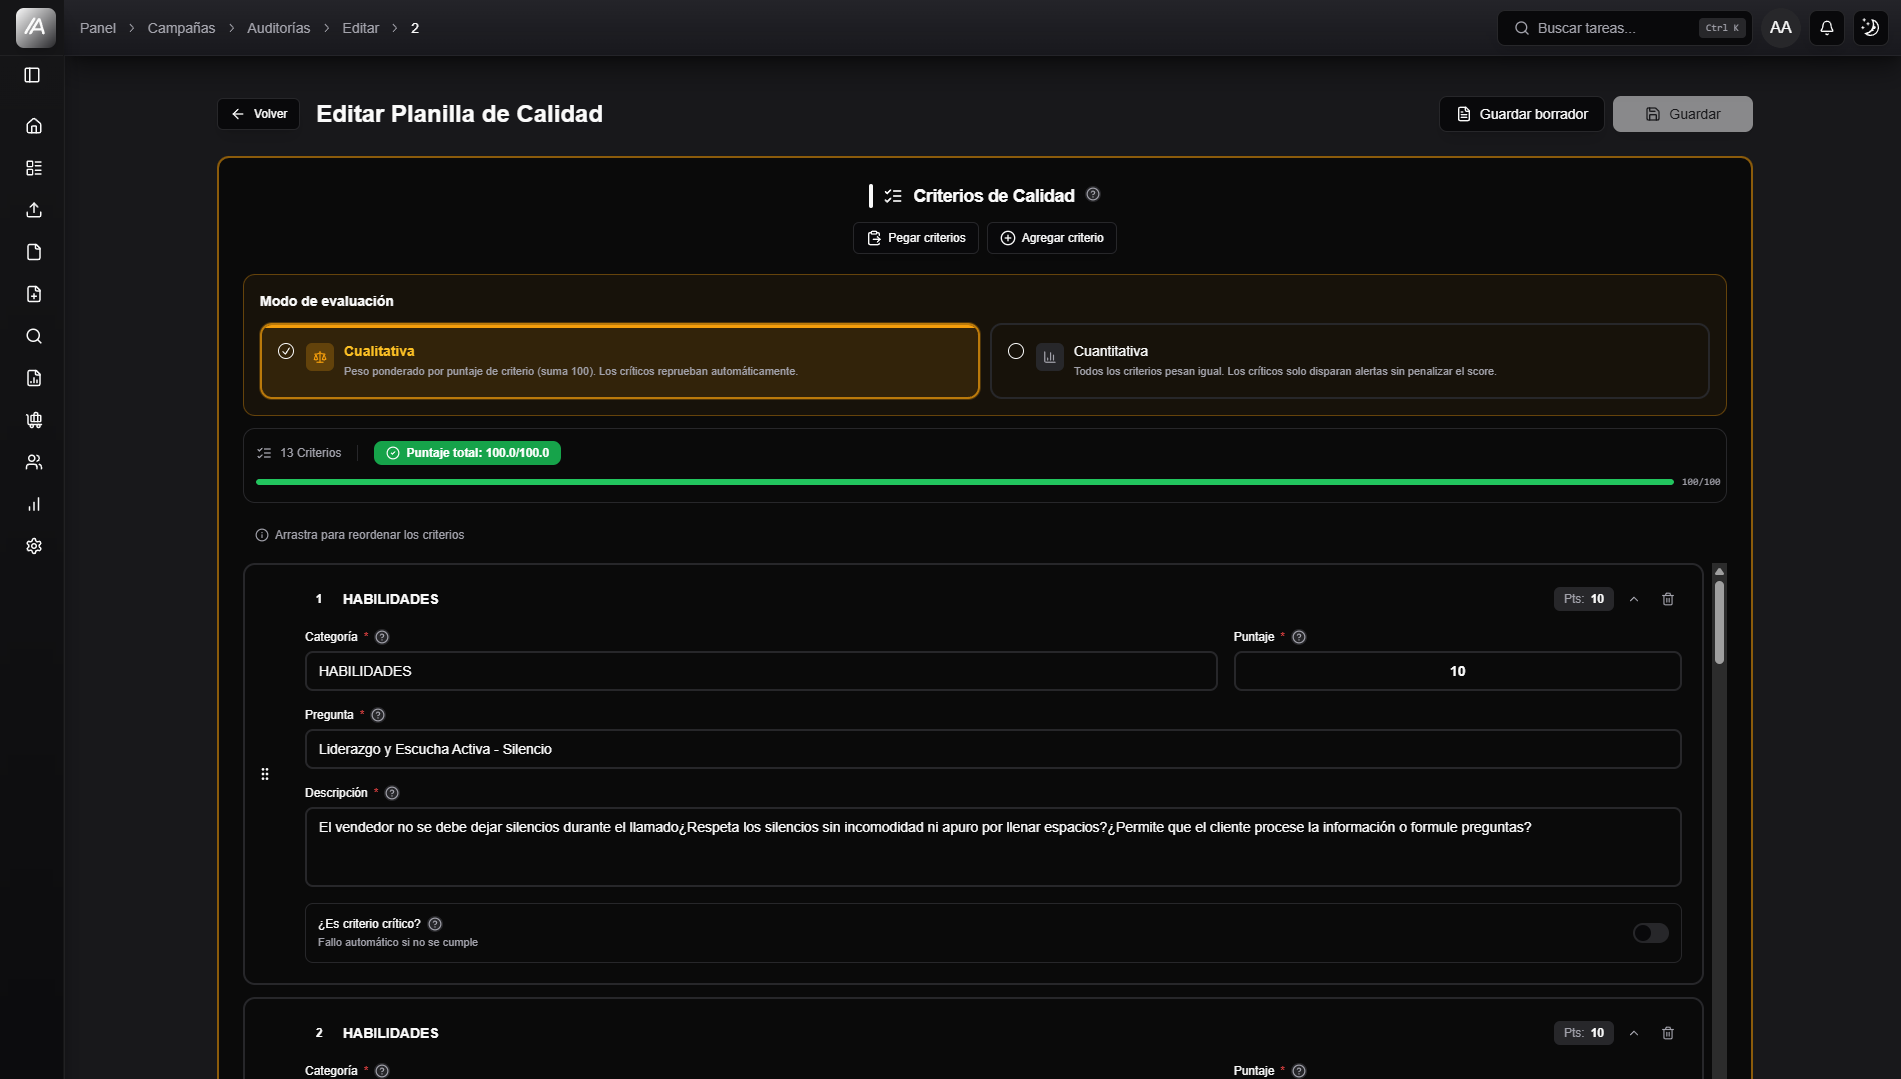The height and width of the screenshot is (1079, 1901).
Task: Click help icon next to Criterios de Calidad
Action: coord(1093,194)
